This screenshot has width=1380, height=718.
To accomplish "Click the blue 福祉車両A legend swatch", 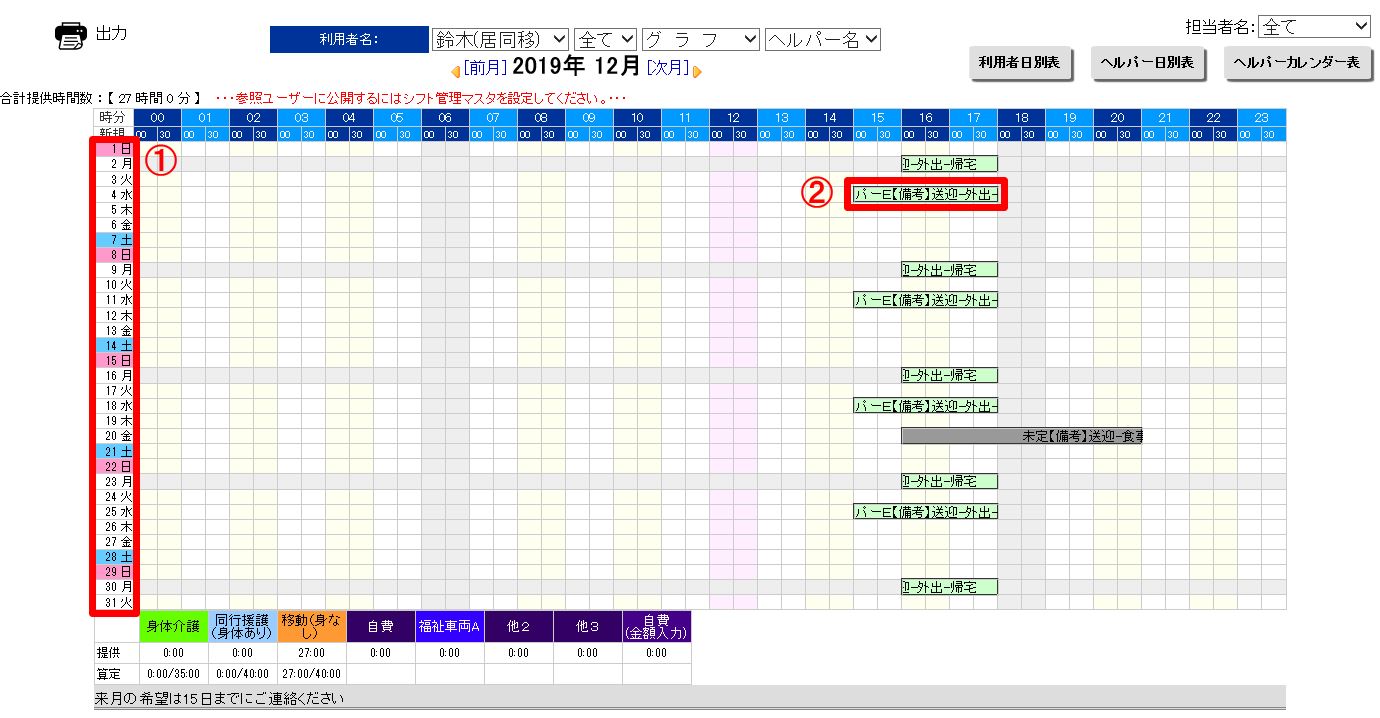I will coord(450,627).
